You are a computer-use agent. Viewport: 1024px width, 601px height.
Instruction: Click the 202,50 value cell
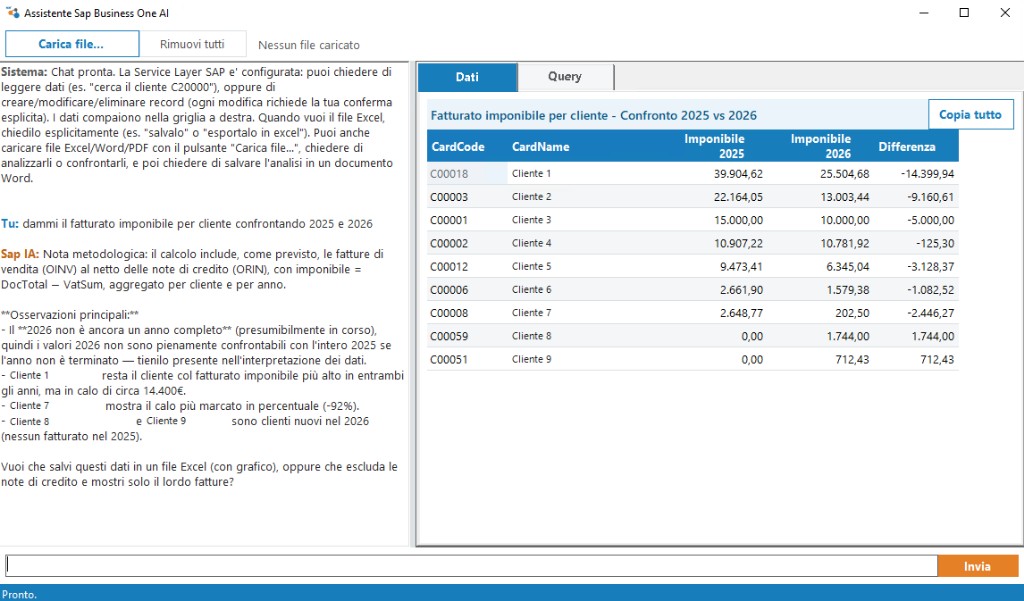(x=820, y=313)
